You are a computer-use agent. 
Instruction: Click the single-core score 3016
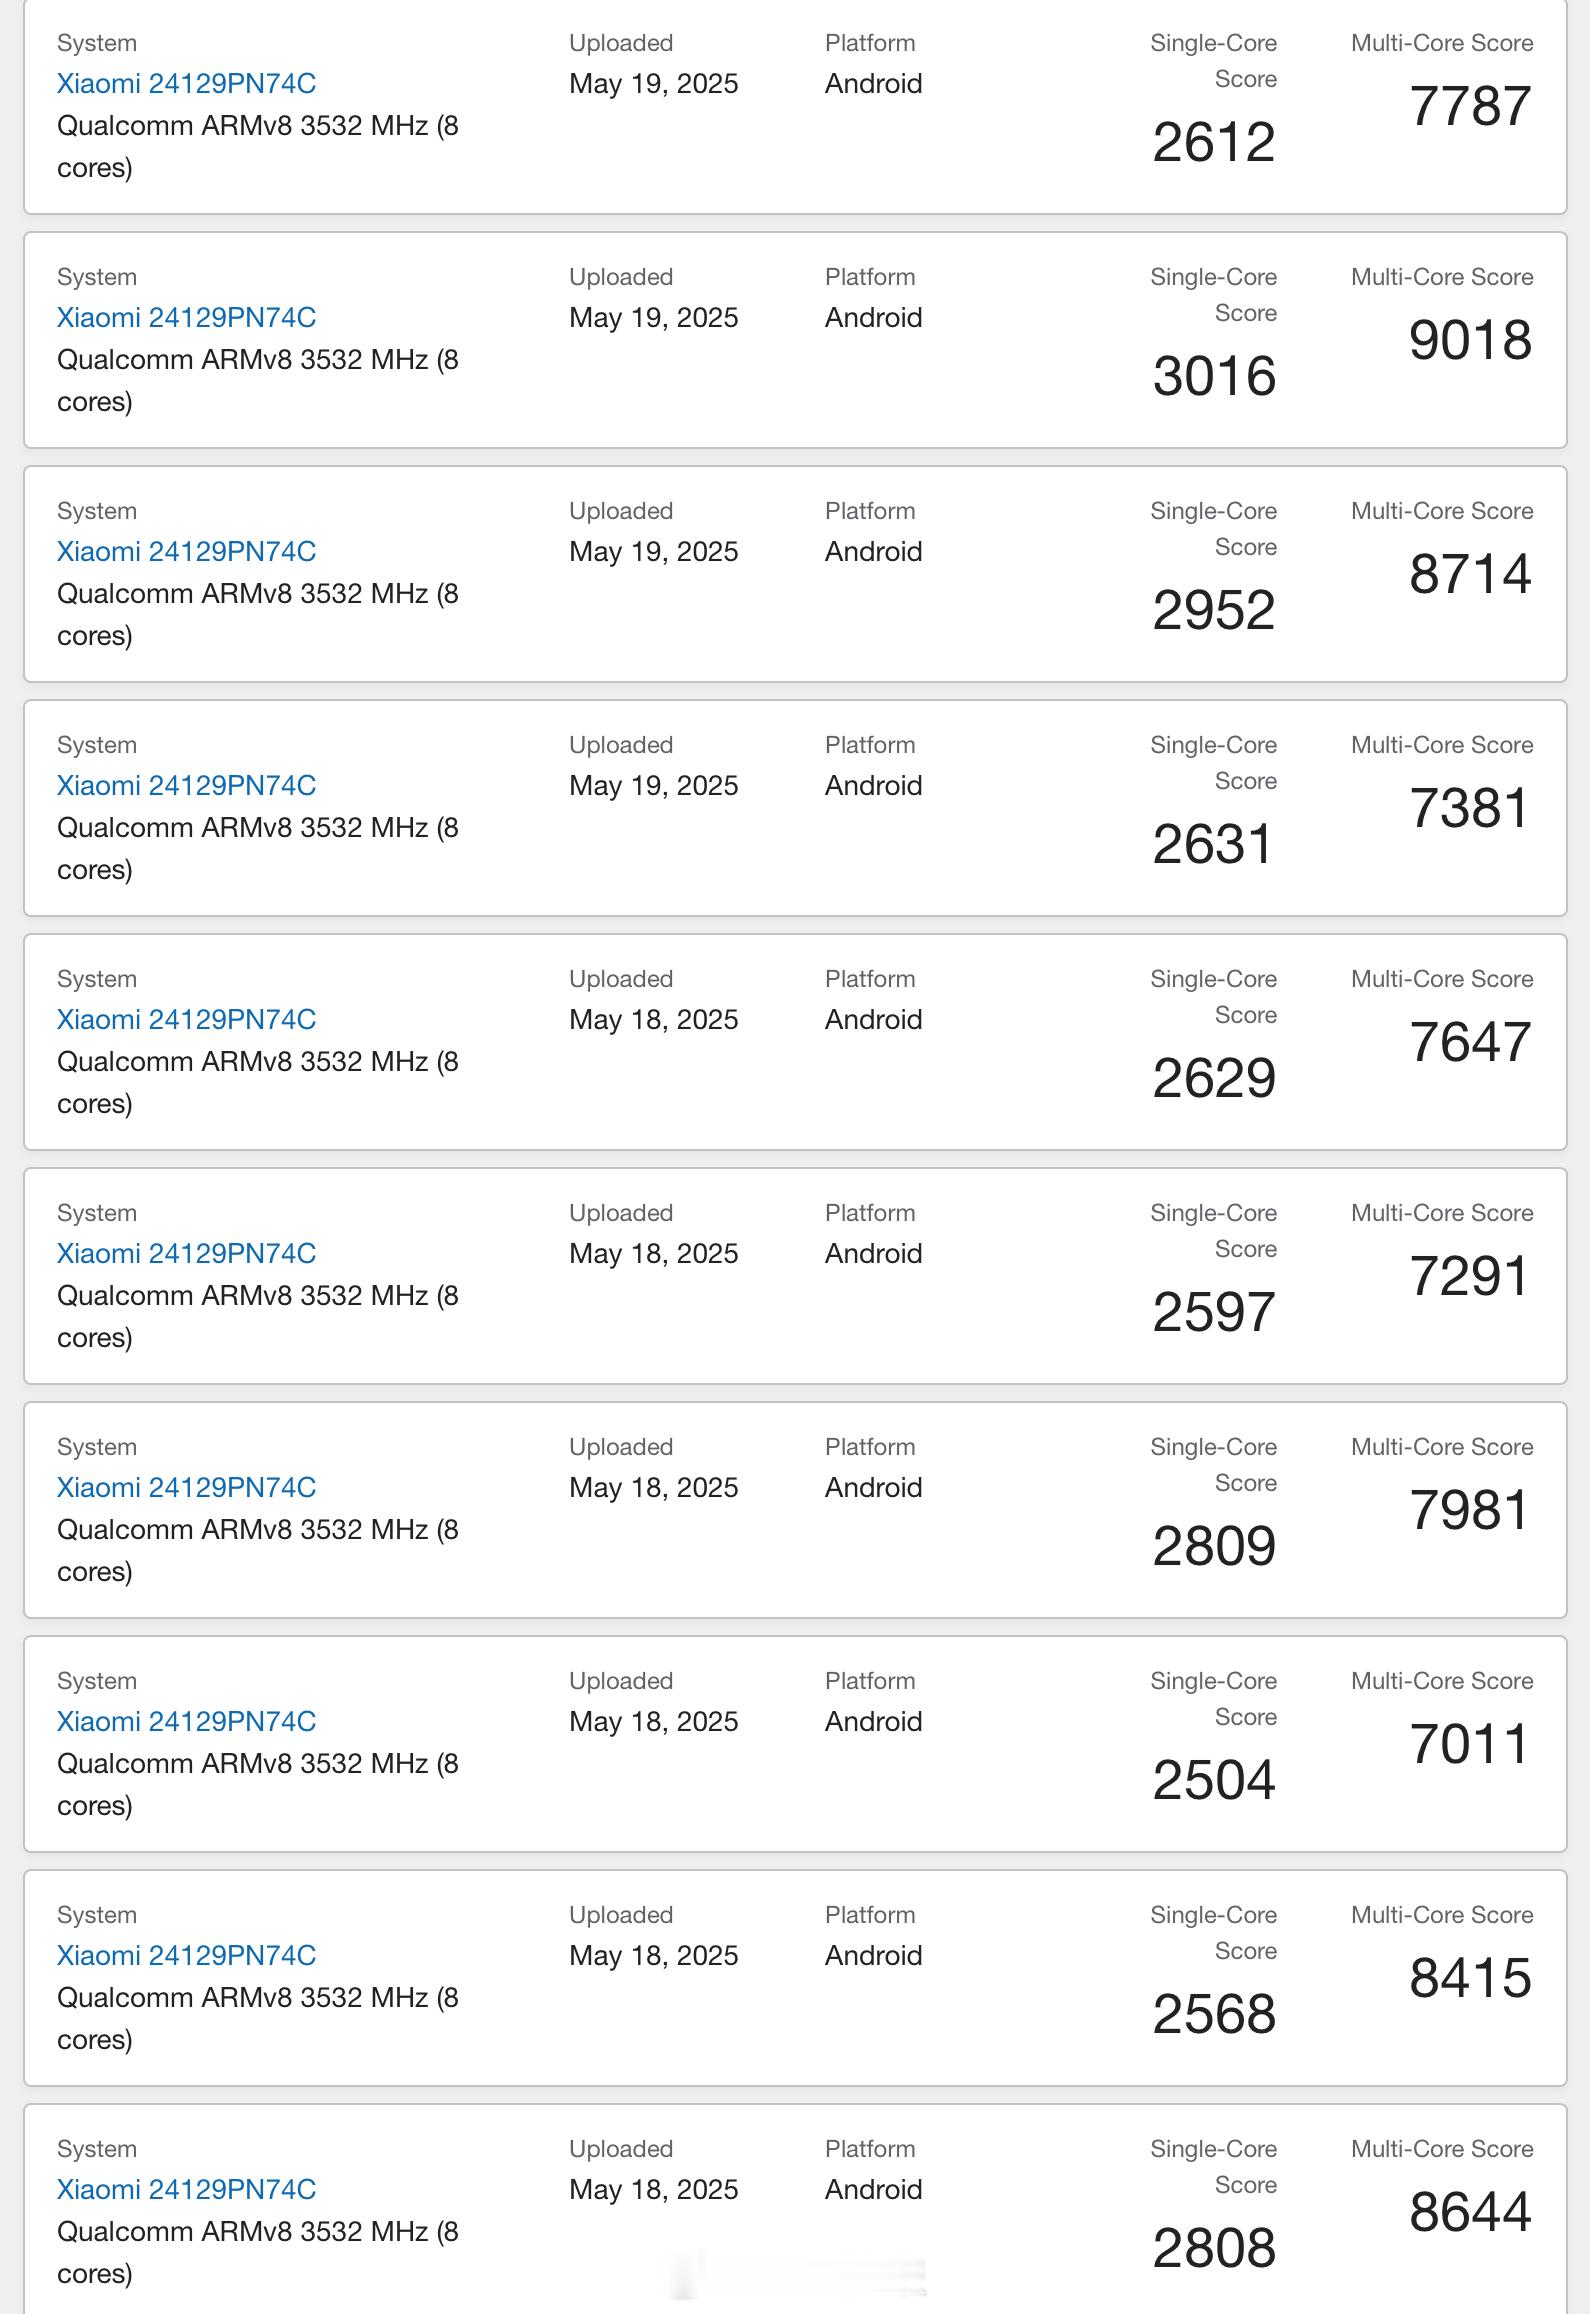click(x=1214, y=377)
